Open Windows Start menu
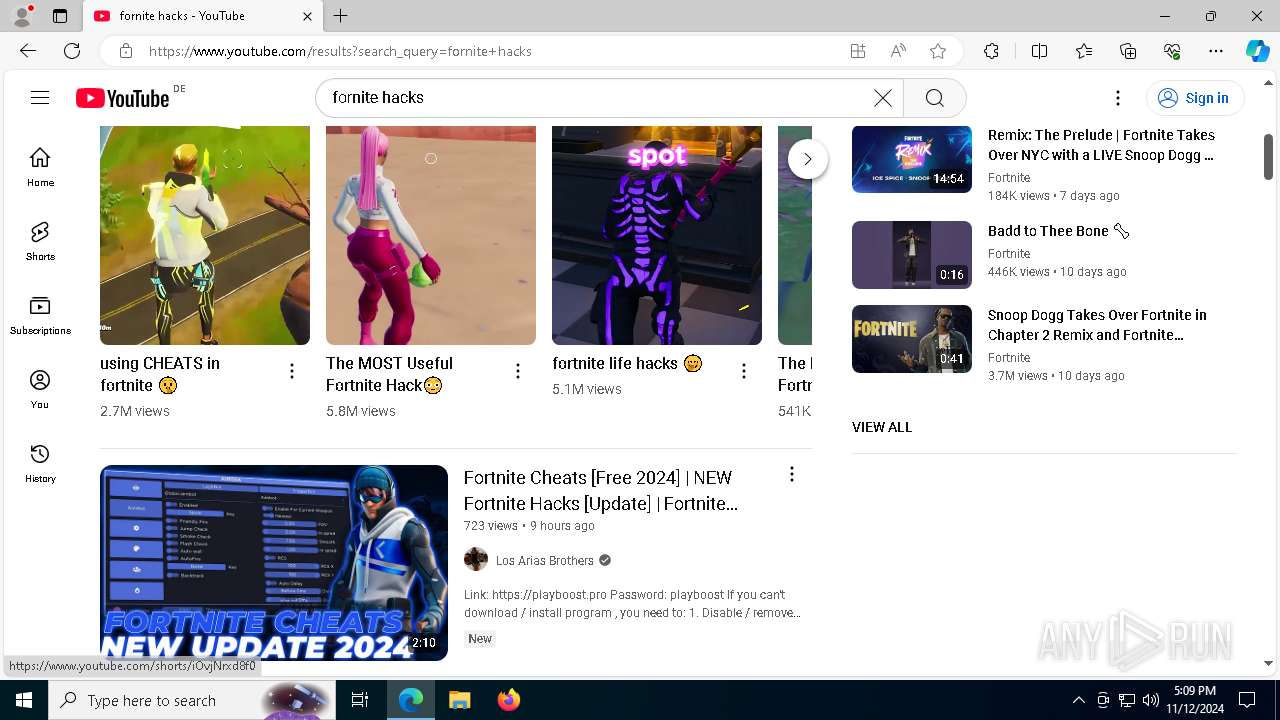The width and height of the screenshot is (1280, 720). (x=24, y=700)
